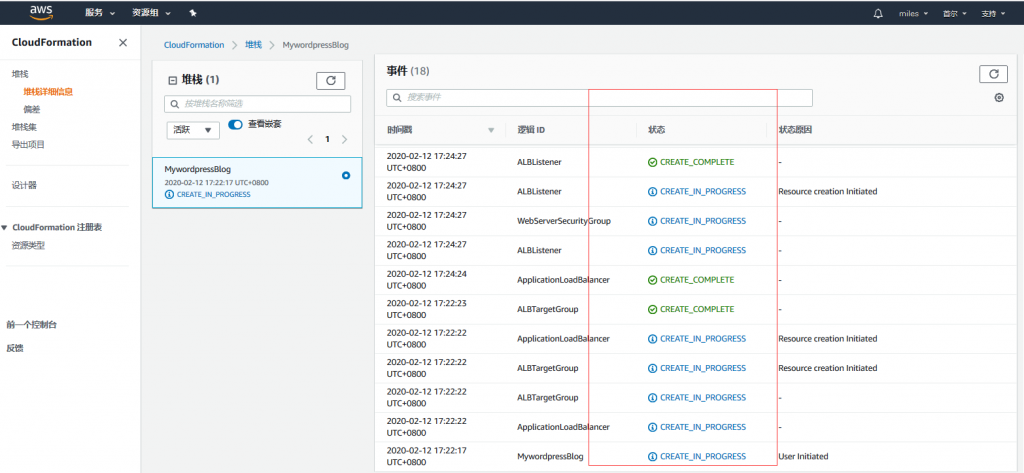Click the Status reason column header
Image resolution: width=1024 pixels, height=473 pixels.
[795, 130]
